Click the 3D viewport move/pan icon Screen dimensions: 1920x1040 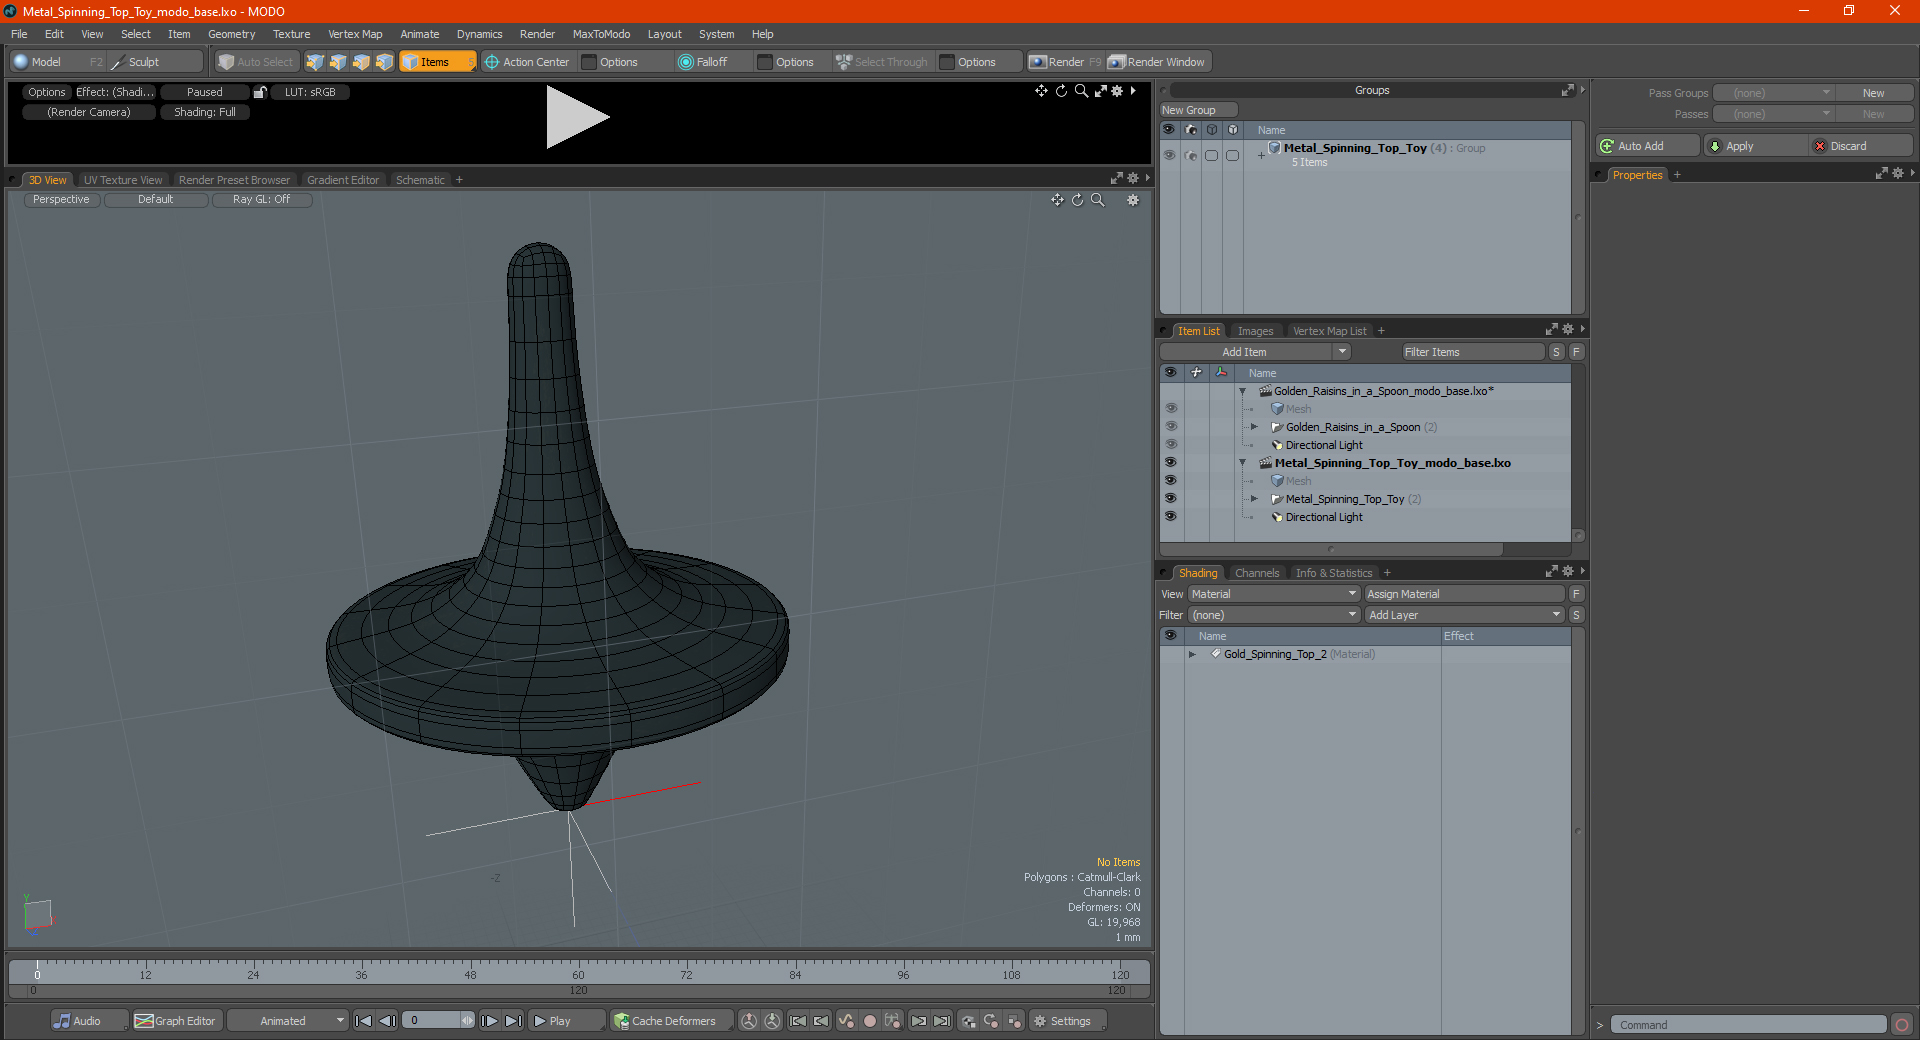point(1057,200)
